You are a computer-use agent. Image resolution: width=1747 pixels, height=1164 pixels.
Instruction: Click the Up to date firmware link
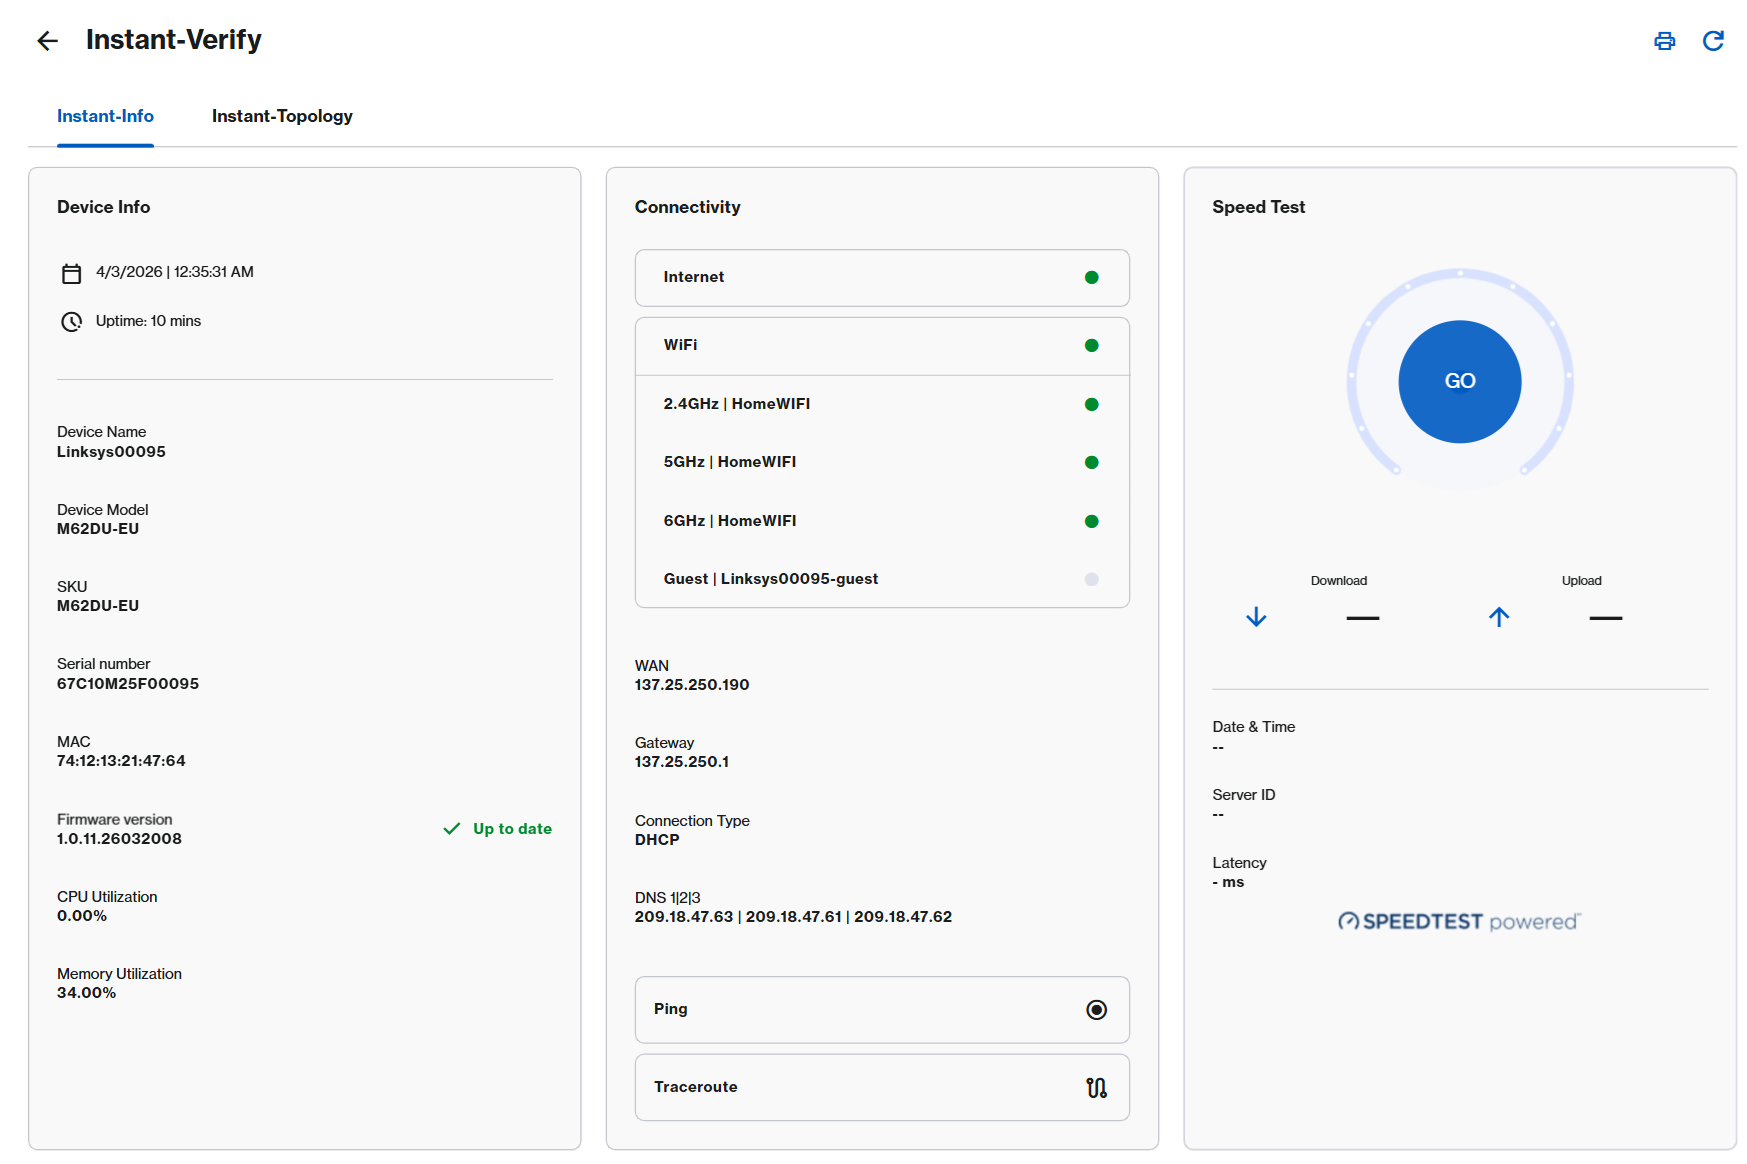(512, 828)
